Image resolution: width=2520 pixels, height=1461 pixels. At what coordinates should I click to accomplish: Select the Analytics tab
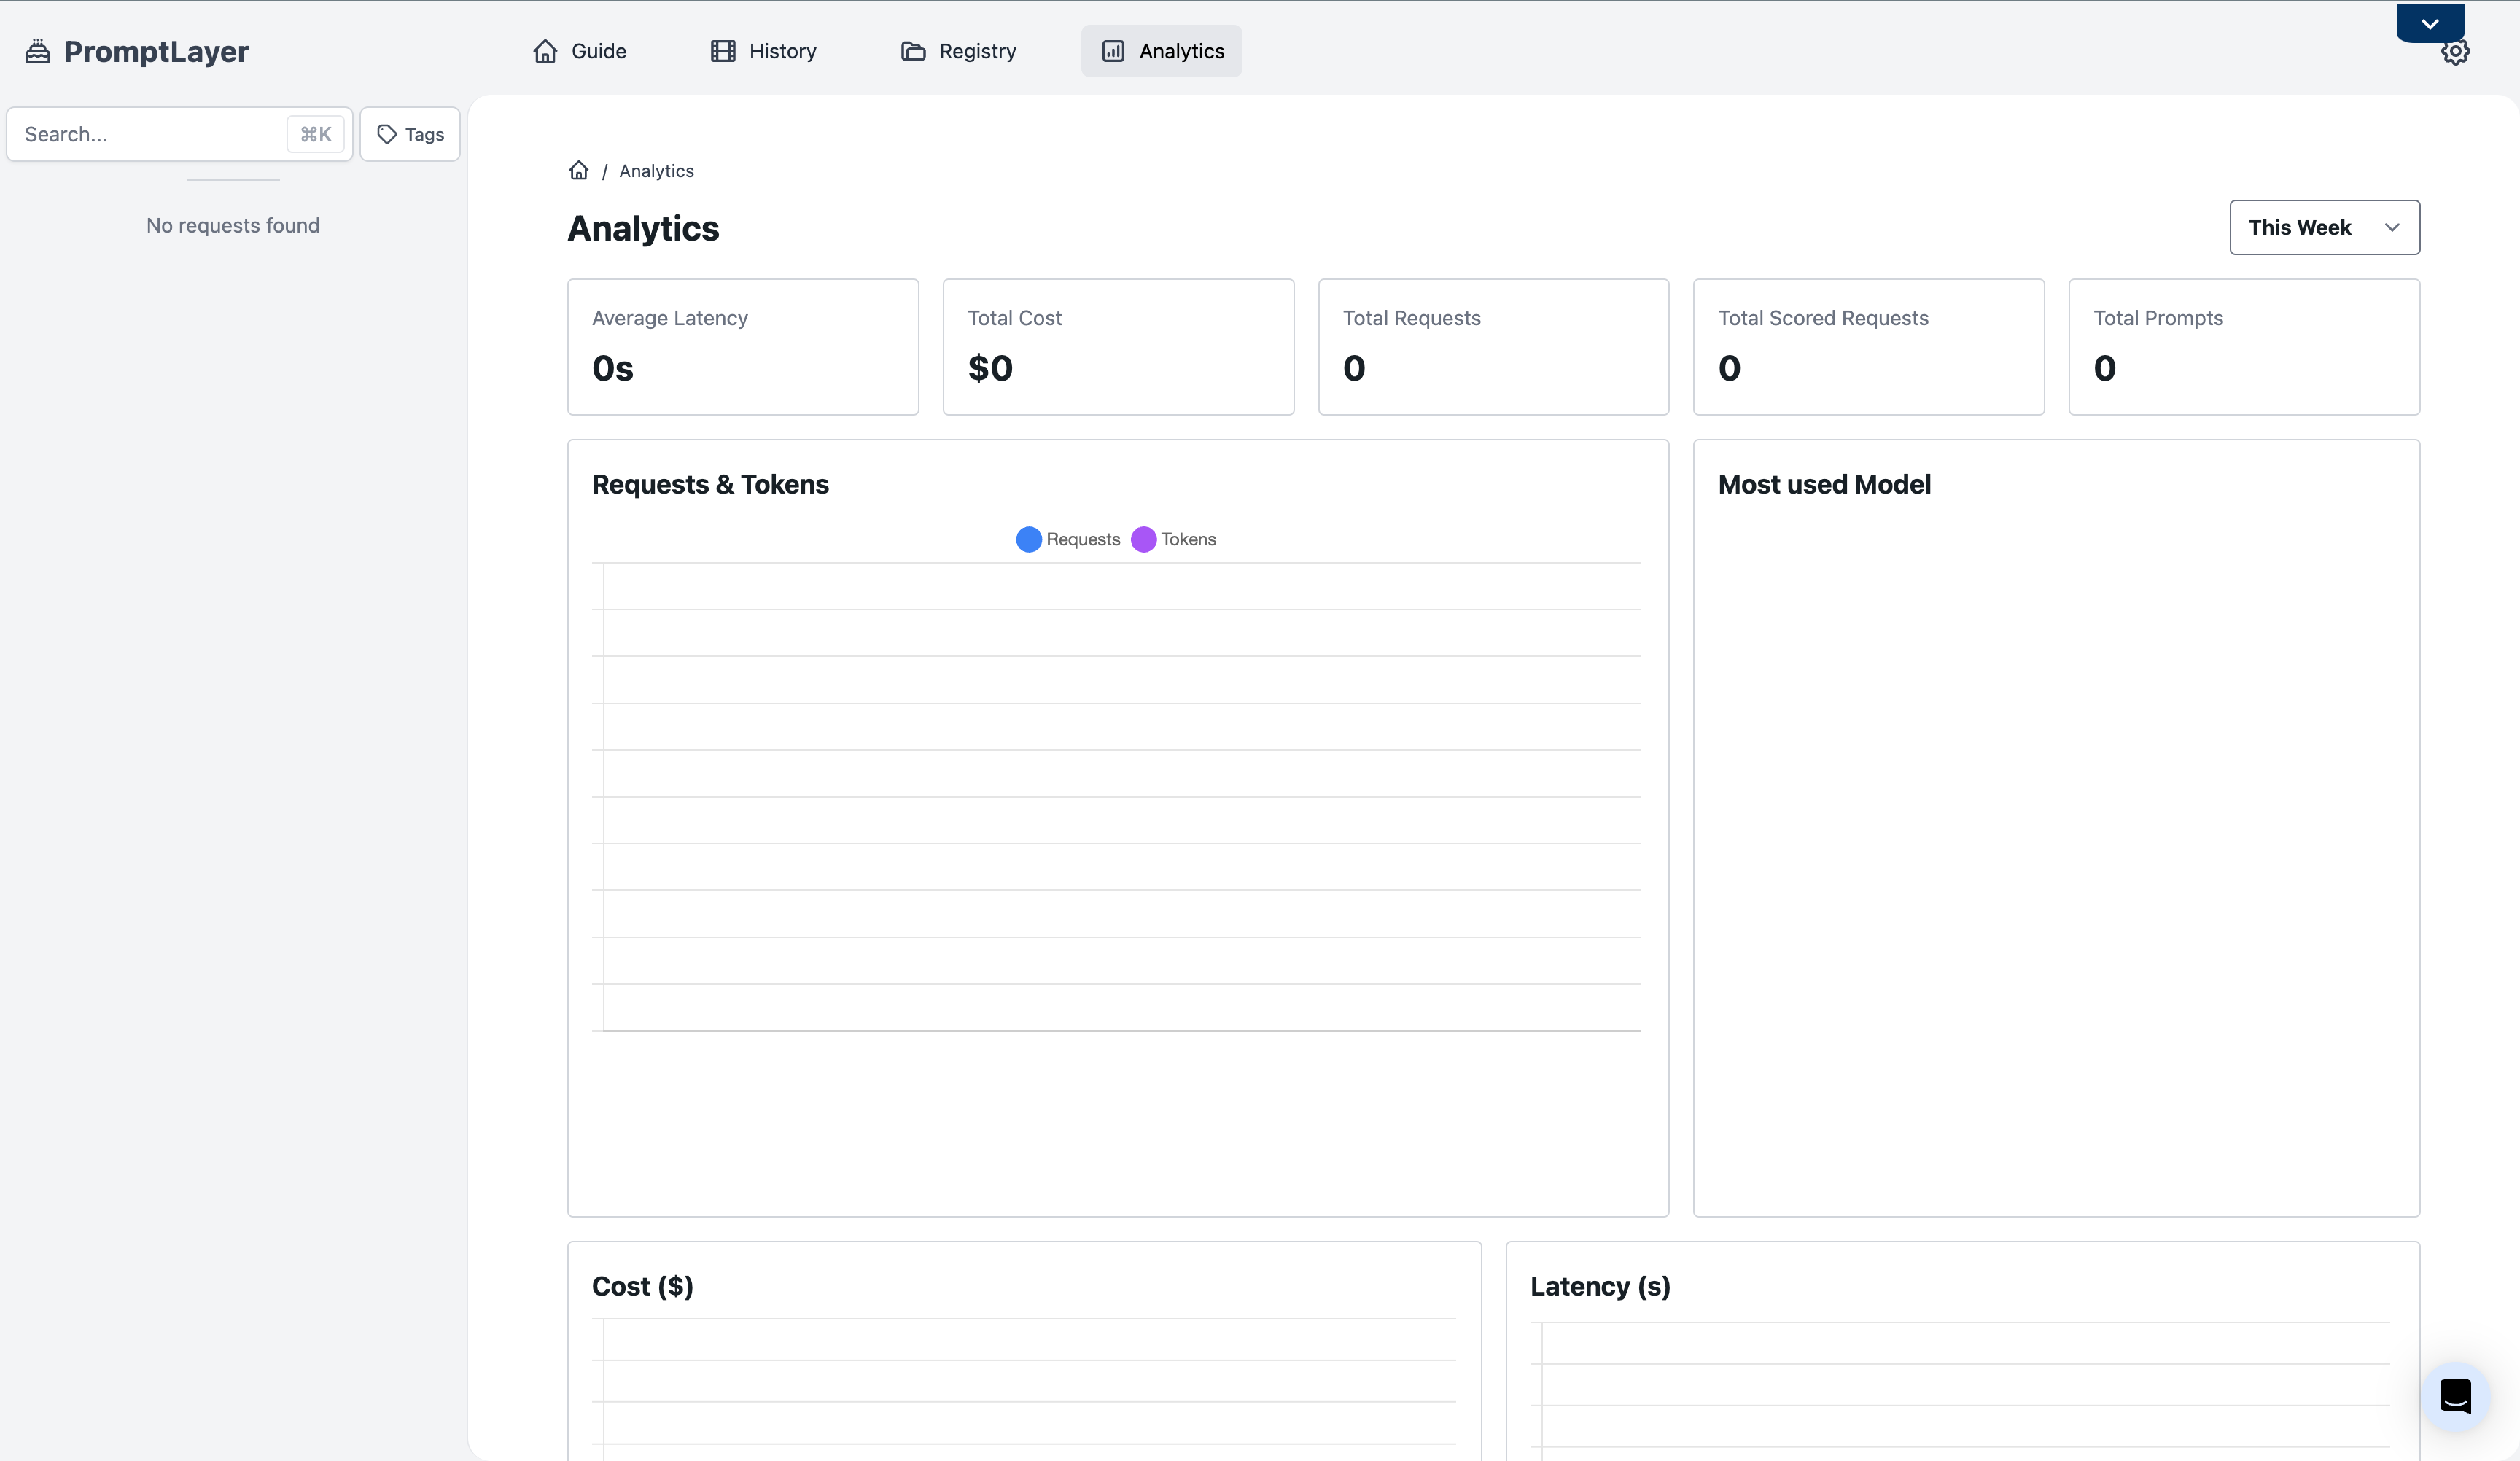point(1162,51)
